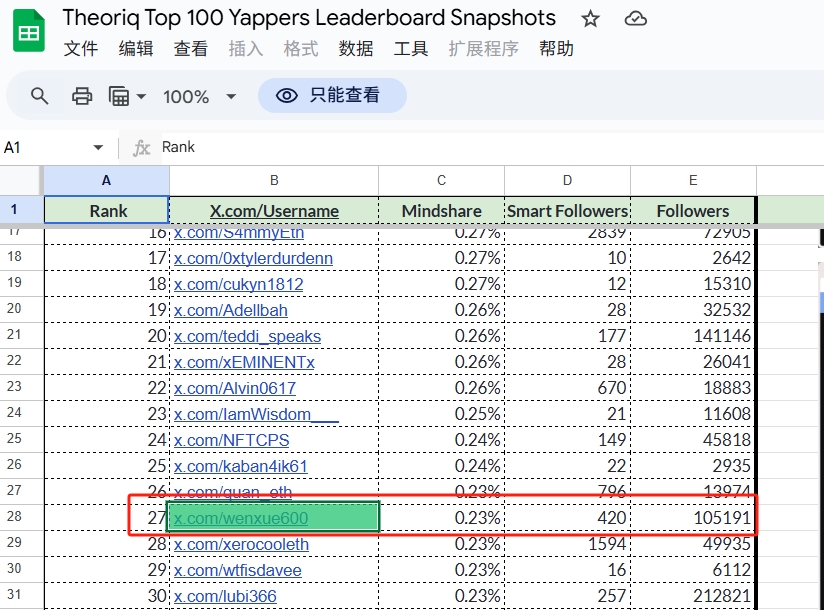The width and height of the screenshot is (824, 610).
Task: Click the Followers header cell
Action: tap(693, 211)
